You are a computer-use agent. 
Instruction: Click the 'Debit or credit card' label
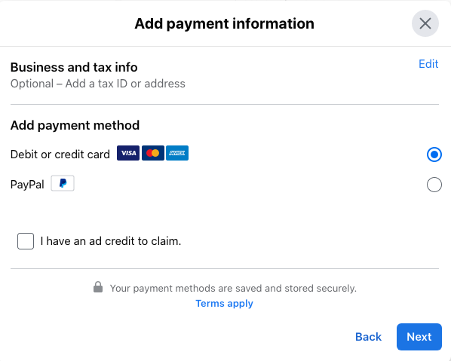(60, 154)
